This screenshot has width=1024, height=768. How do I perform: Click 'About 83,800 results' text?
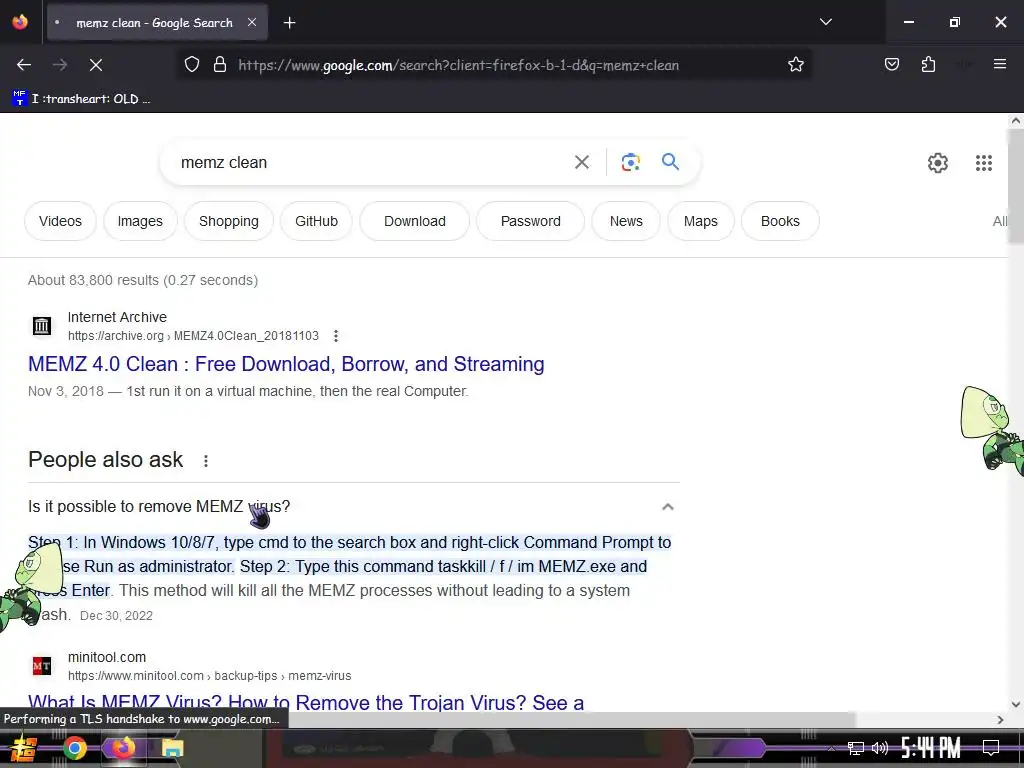pos(93,280)
